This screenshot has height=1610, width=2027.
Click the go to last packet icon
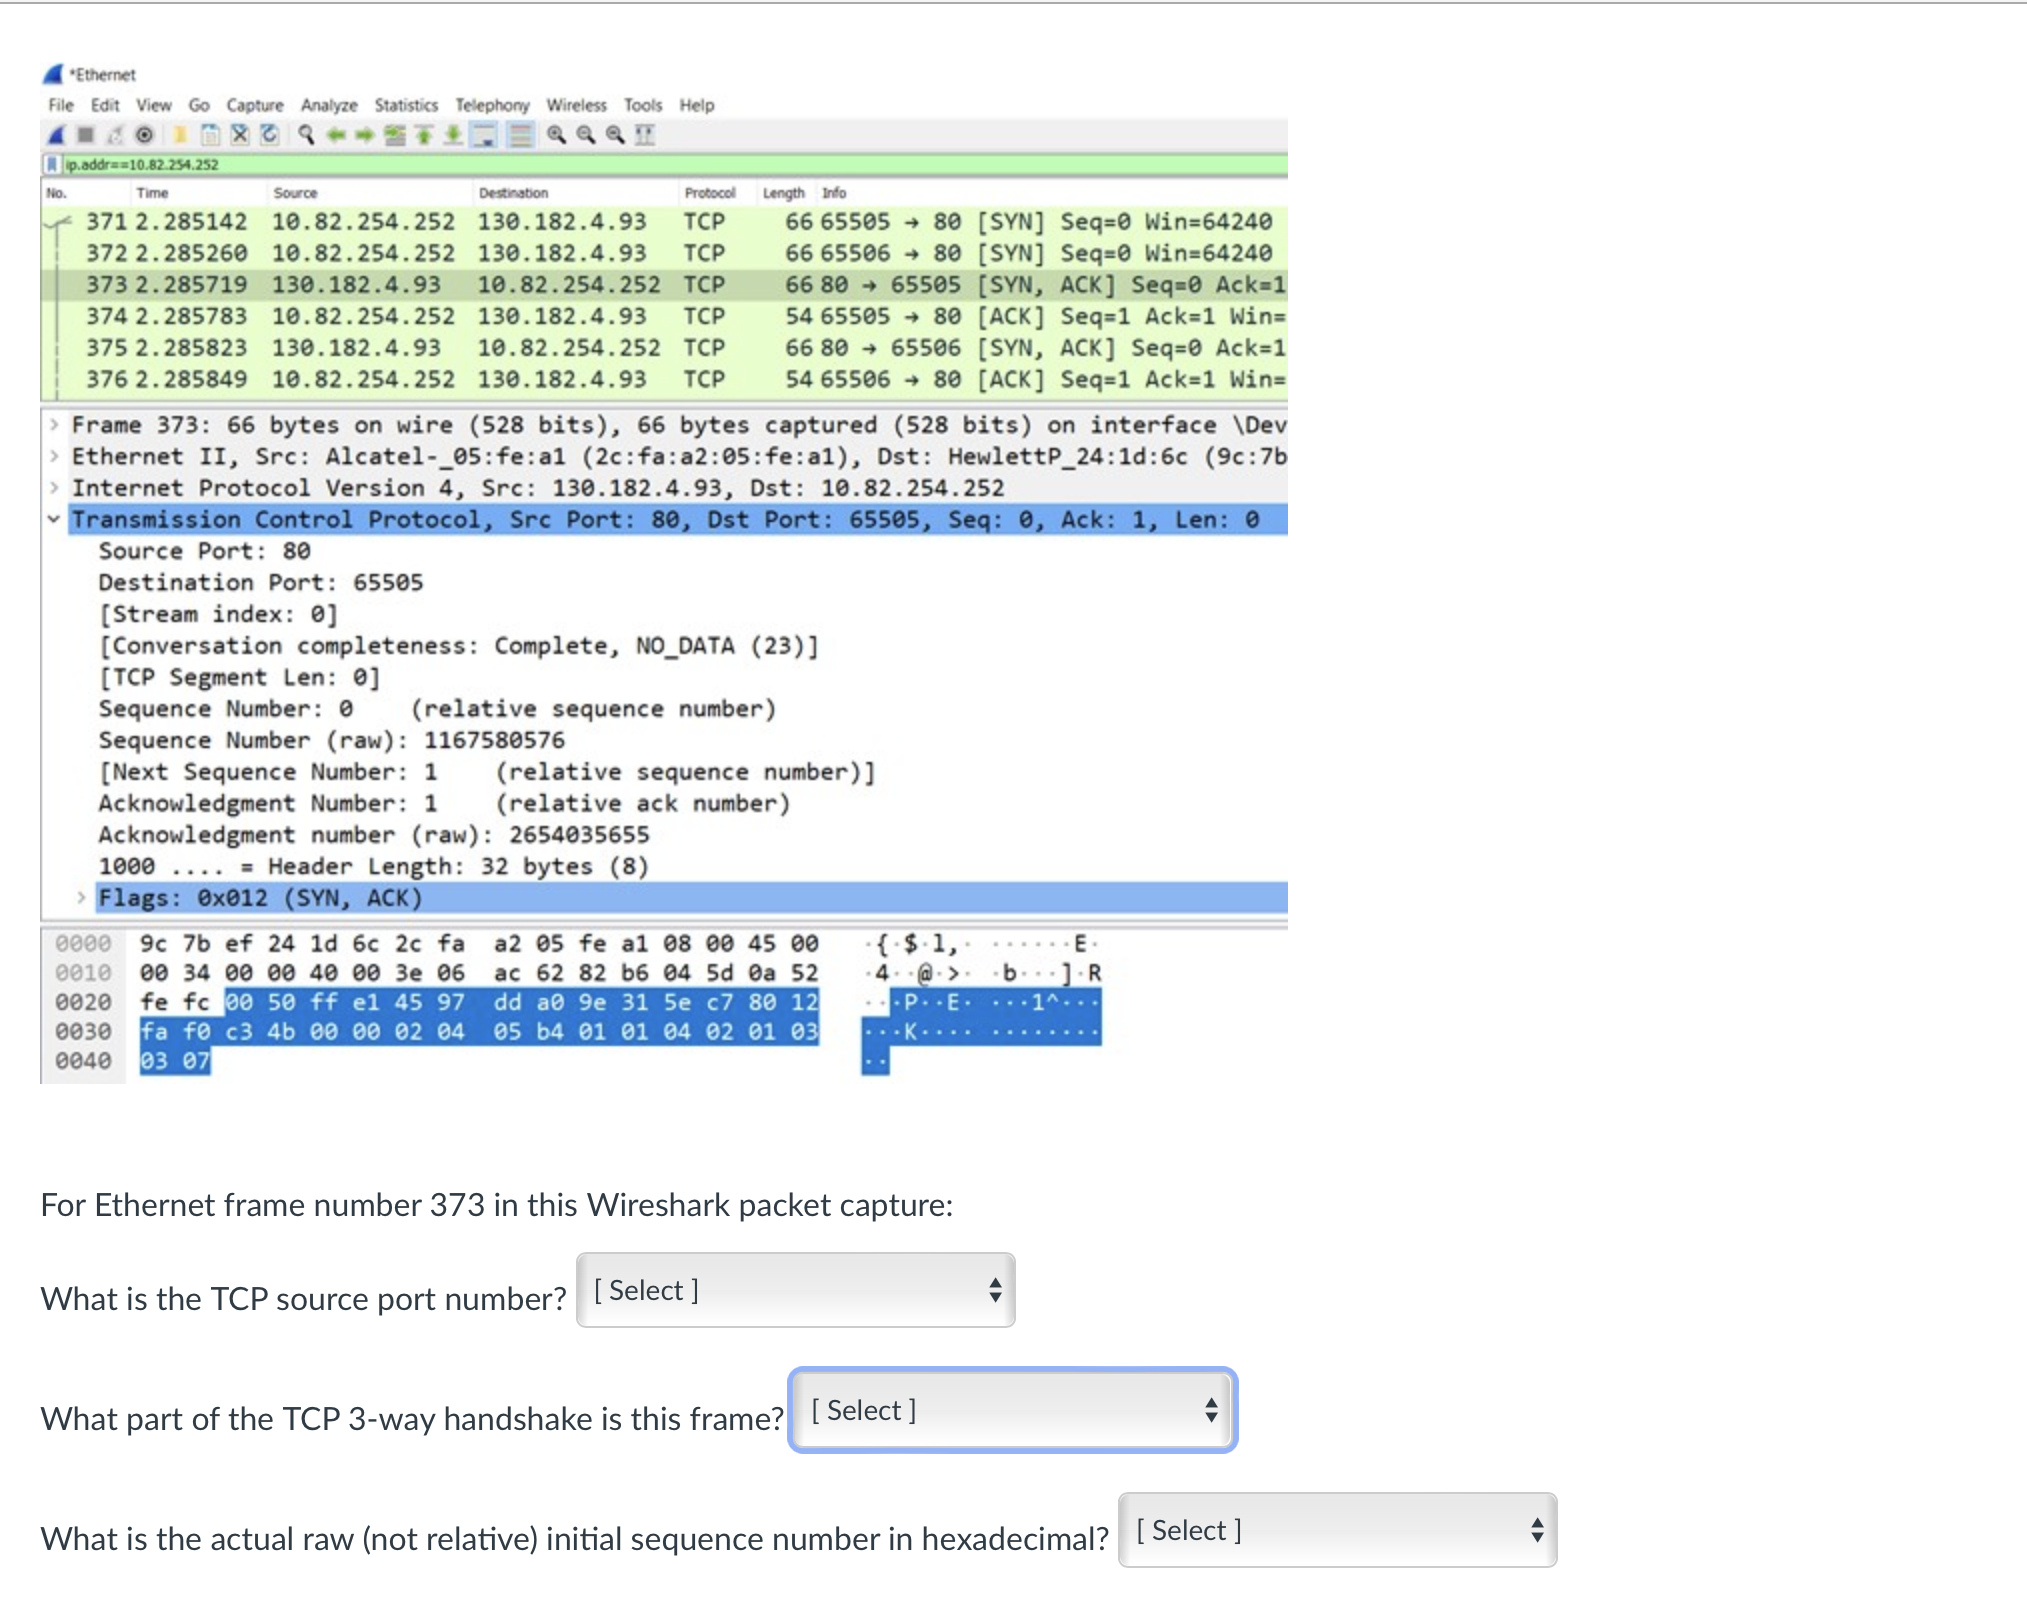coord(454,135)
